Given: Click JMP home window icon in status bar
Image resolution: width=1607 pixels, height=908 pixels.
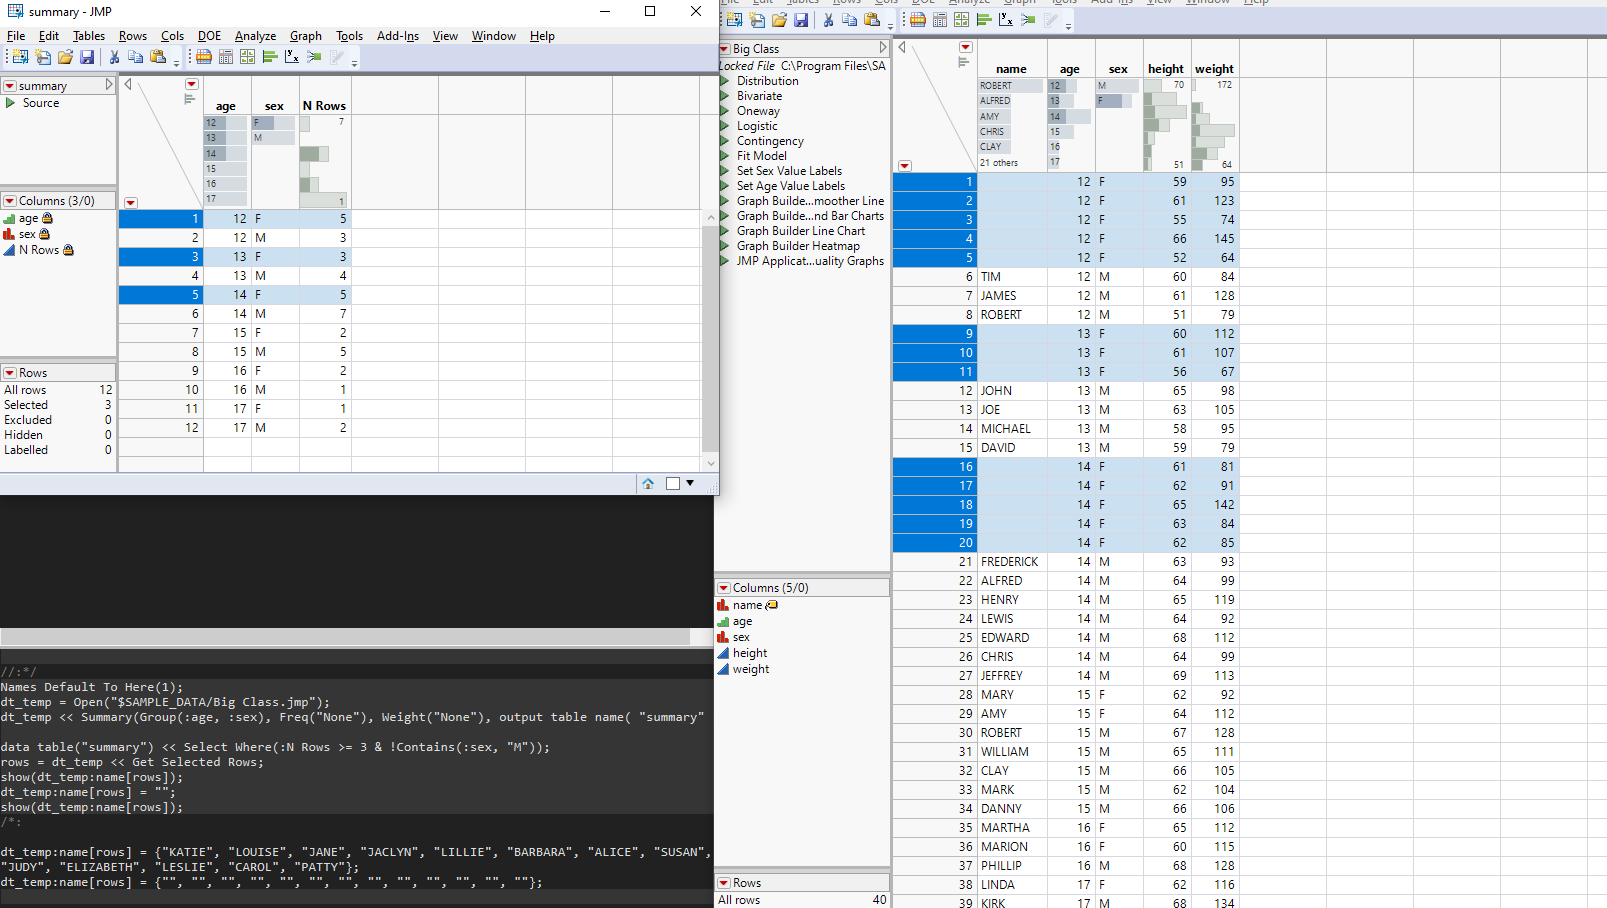Looking at the screenshot, I should point(648,484).
